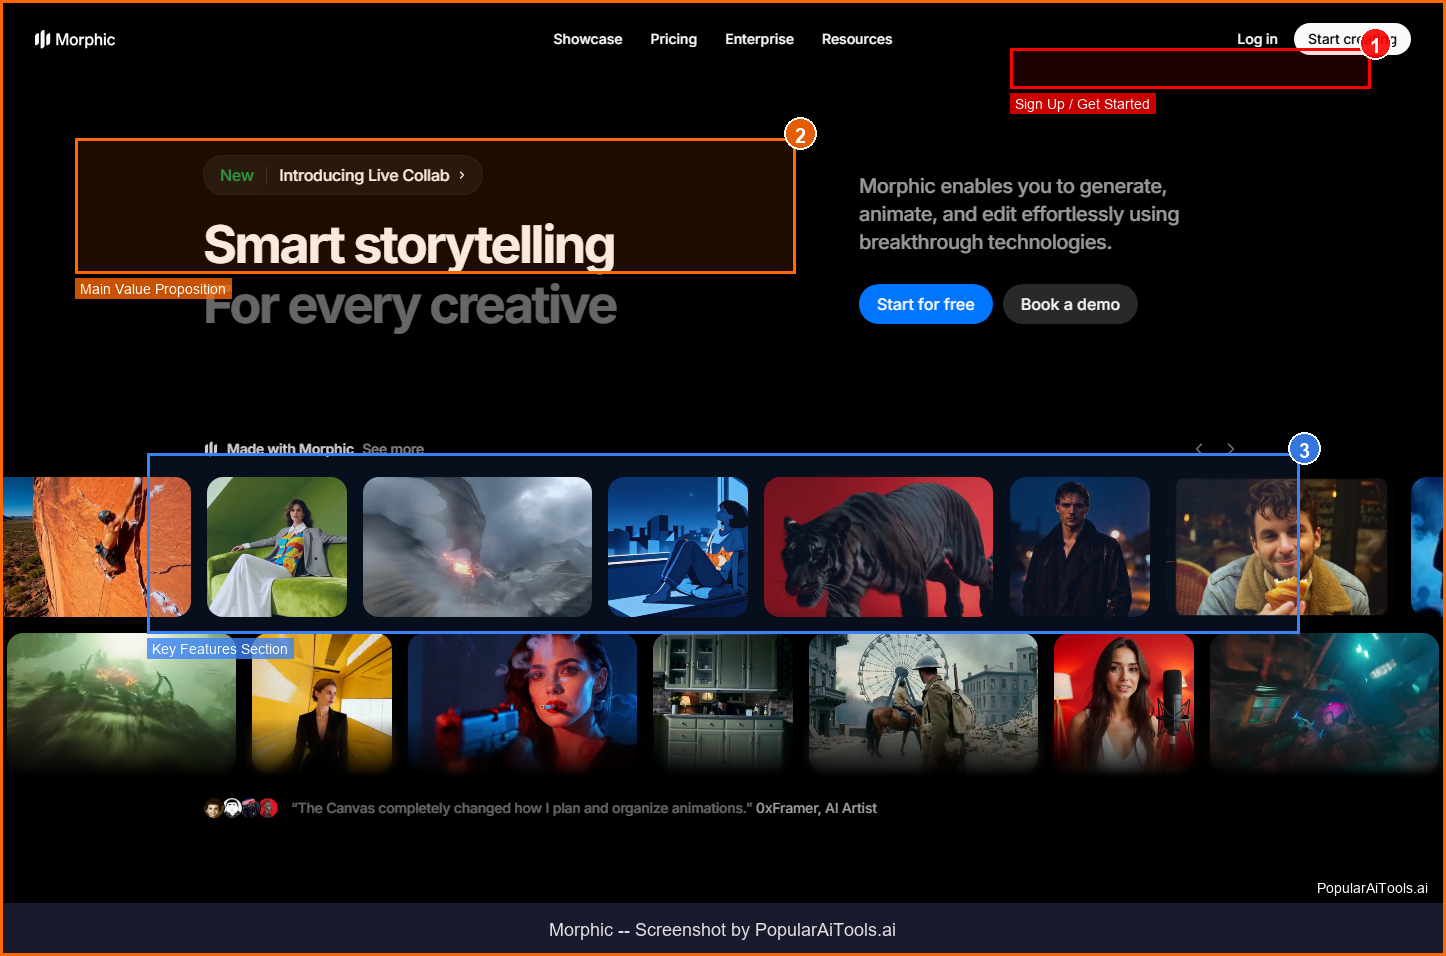1446x956 pixels.
Task: Click the user avatars beside the testimonial
Action: pos(241,808)
